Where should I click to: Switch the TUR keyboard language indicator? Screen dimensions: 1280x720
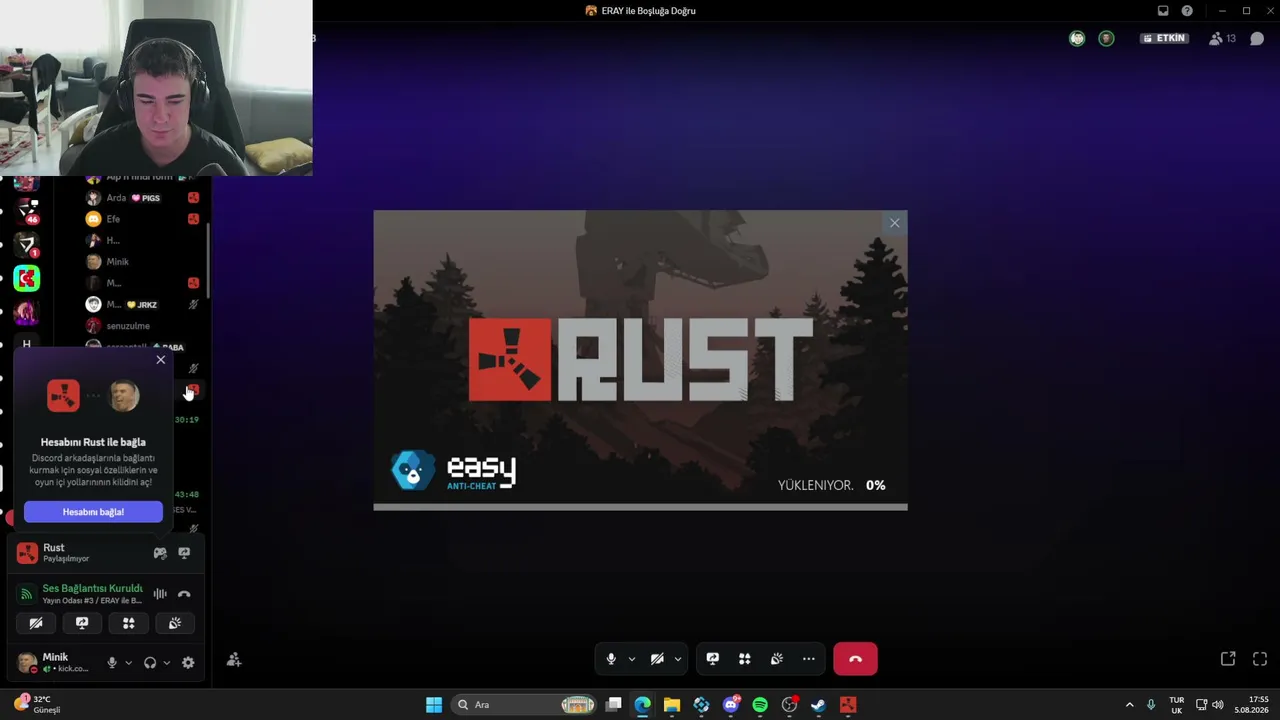click(x=1177, y=705)
